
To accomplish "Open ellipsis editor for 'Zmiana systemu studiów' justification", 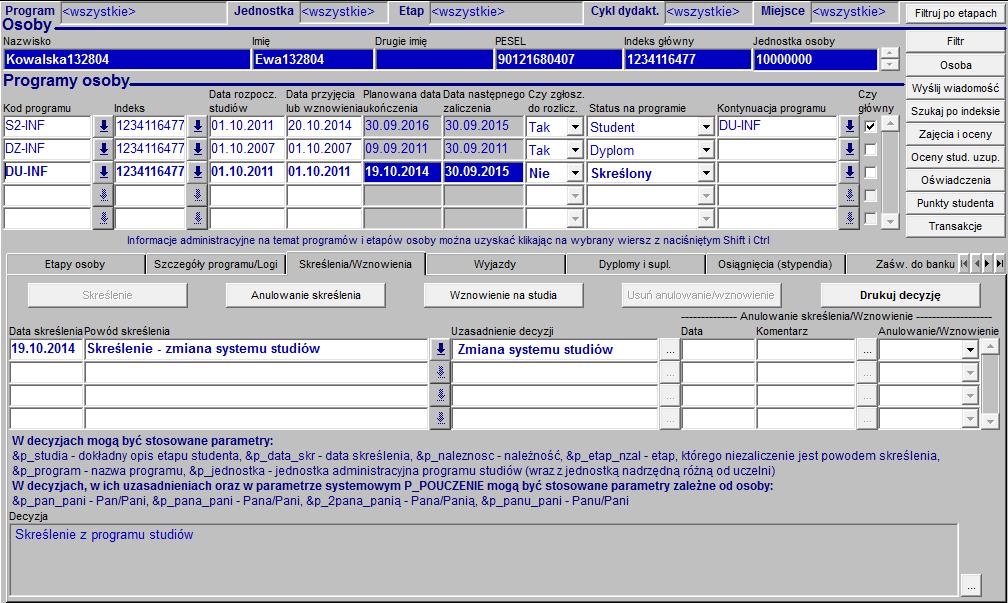I will click(670, 350).
